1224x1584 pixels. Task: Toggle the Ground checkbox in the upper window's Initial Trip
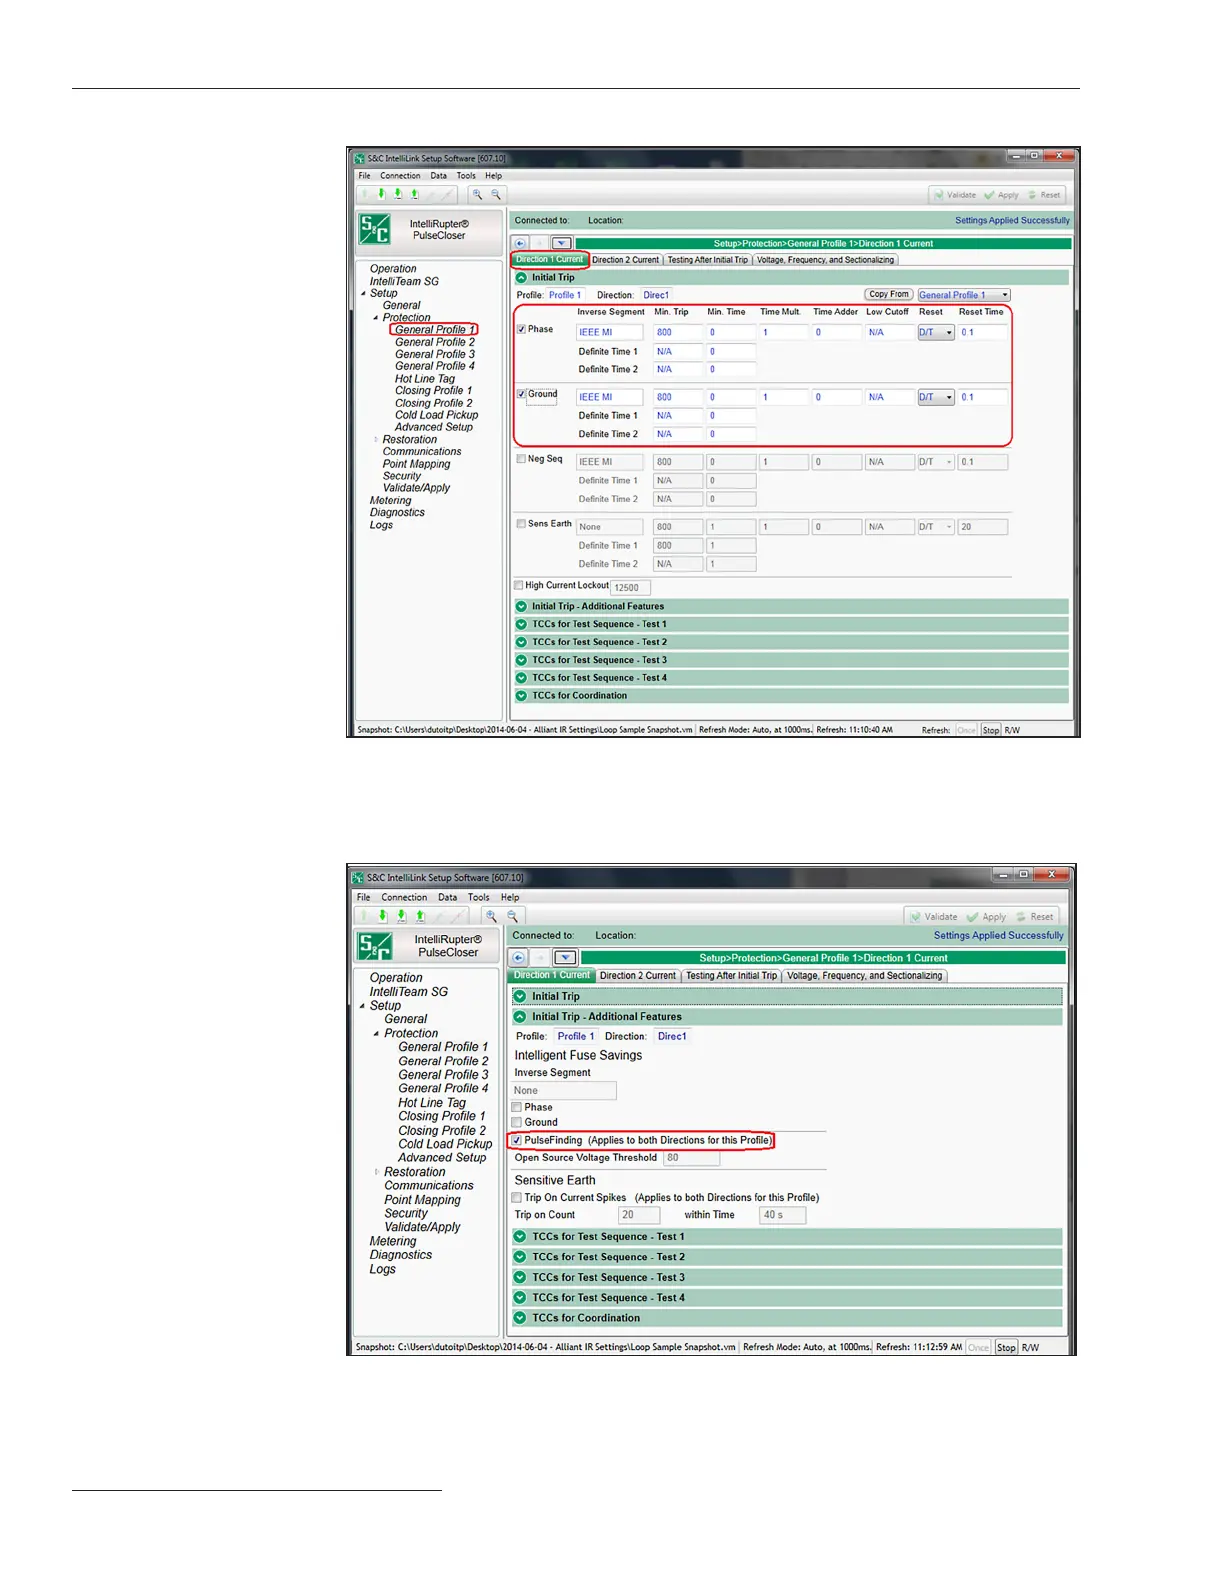point(521,394)
